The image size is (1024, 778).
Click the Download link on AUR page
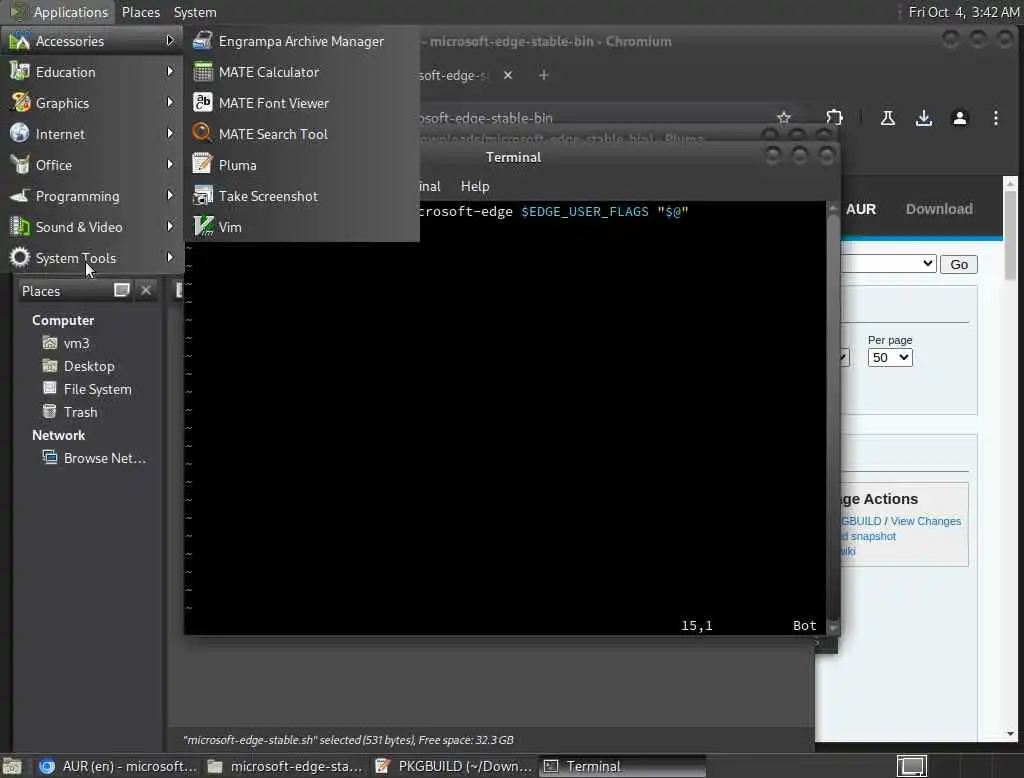[938, 209]
